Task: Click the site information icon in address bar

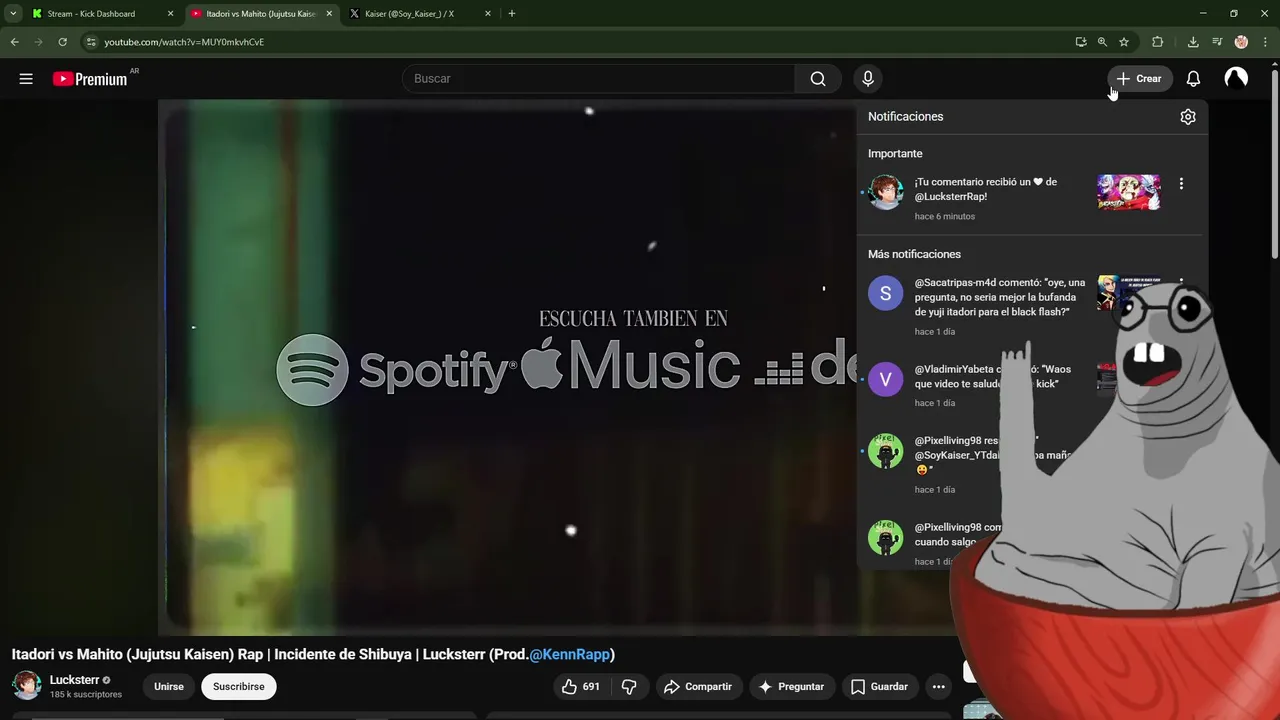Action: [x=90, y=42]
